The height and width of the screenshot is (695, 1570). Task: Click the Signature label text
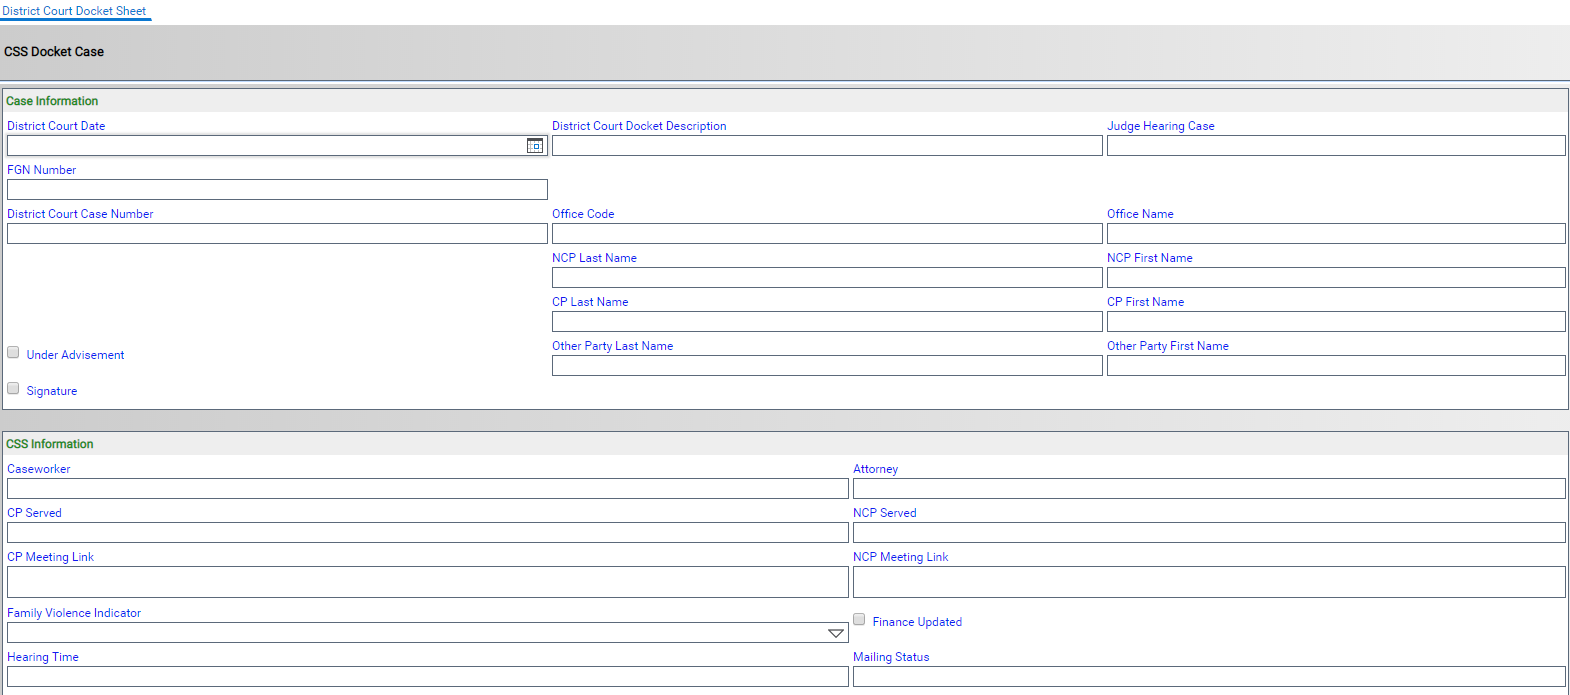point(52,391)
